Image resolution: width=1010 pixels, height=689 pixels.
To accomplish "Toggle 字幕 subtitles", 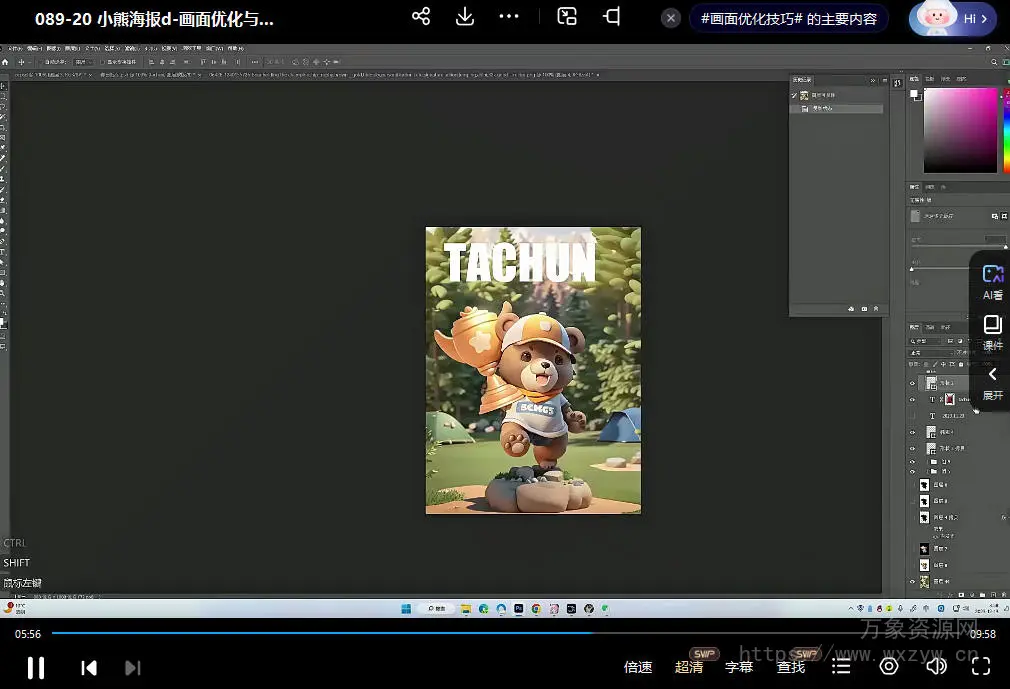I will point(739,667).
